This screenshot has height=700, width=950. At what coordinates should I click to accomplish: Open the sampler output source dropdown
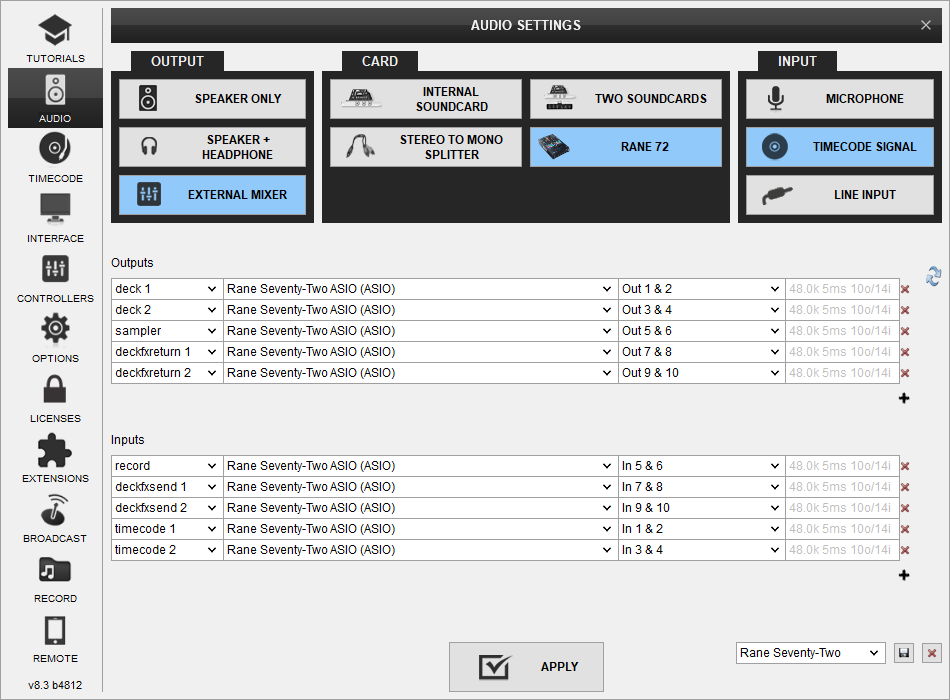pyautogui.click(x=166, y=331)
